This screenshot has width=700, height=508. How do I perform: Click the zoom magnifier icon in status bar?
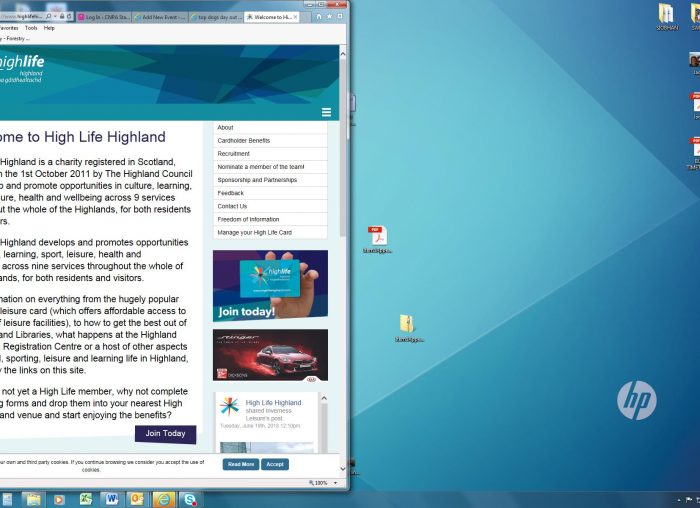(x=312, y=483)
